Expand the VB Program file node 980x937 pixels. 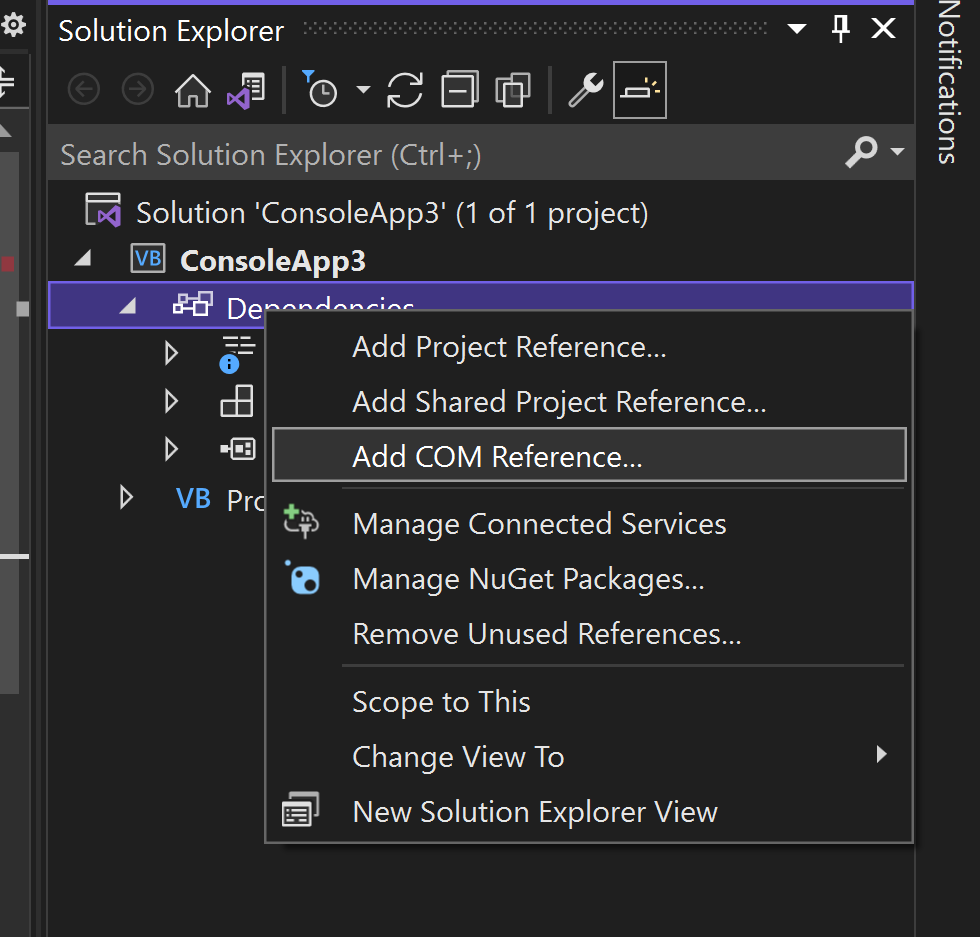tap(126, 498)
